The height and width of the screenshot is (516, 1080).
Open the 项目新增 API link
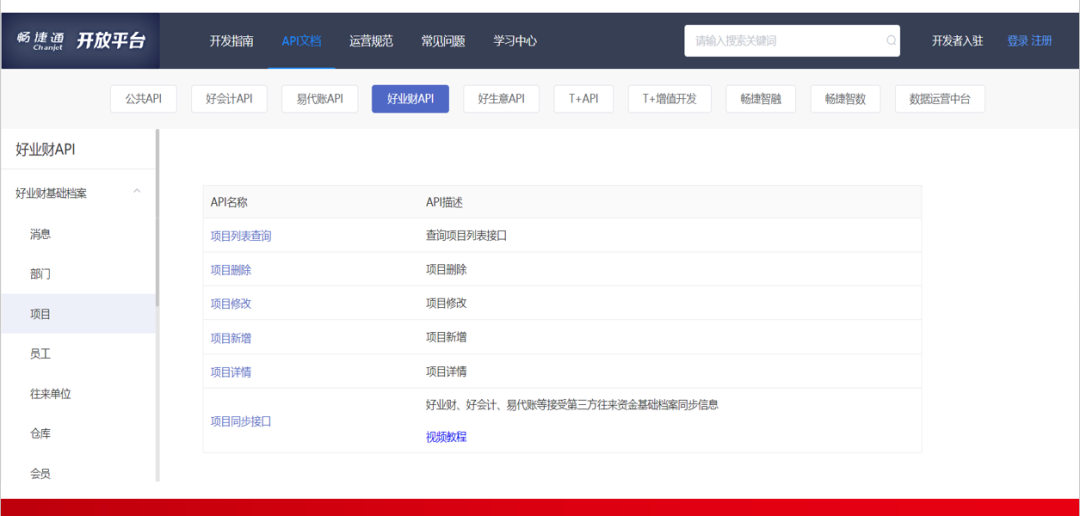pos(231,338)
